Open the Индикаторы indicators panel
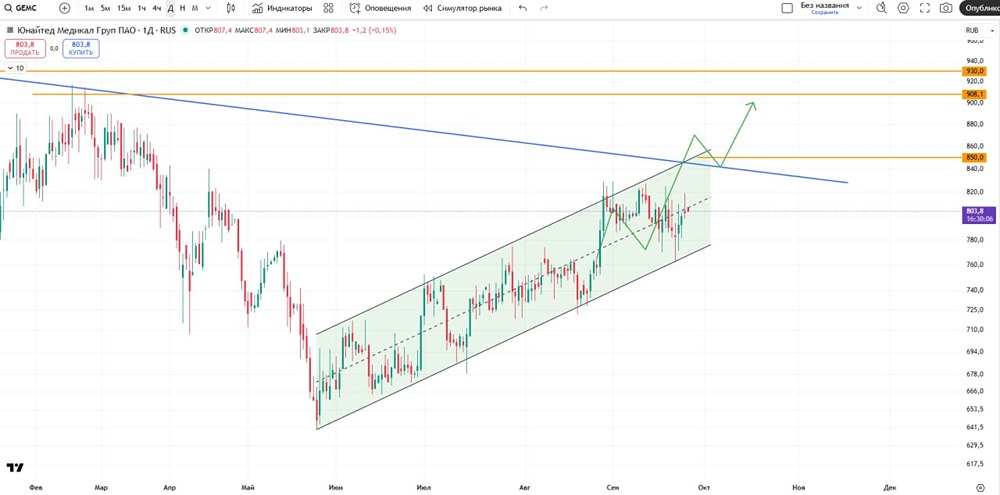Screen dimensions: 1000x495 coord(282,8)
